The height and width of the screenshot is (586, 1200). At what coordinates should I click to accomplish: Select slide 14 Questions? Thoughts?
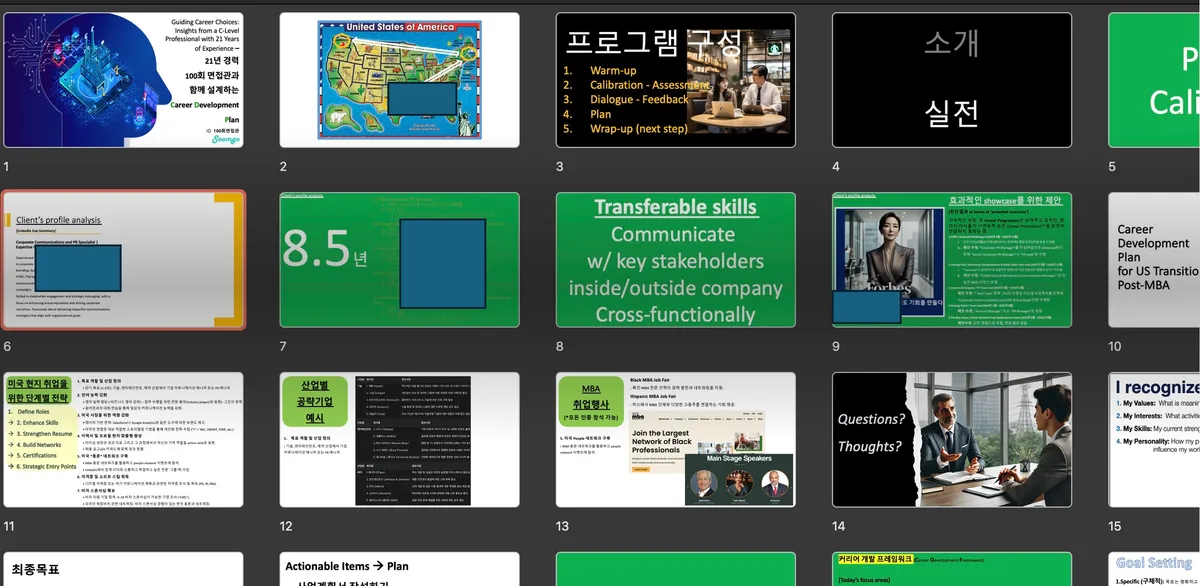(x=952, y=440)
